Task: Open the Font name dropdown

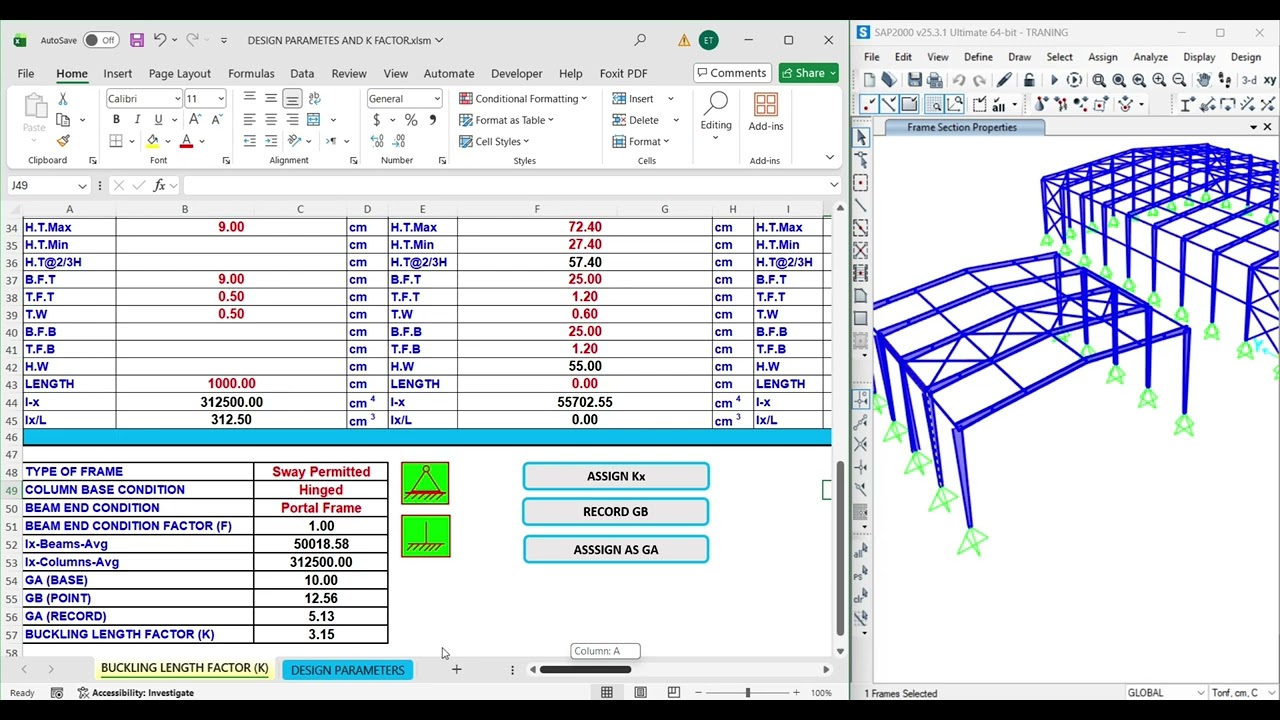Action: pos(177,99)
